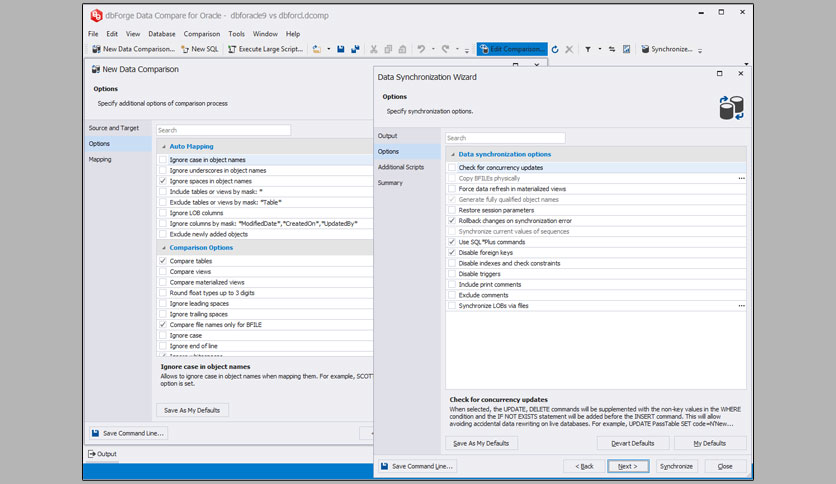Select Summary page in wizard

[x=407, y=183]
